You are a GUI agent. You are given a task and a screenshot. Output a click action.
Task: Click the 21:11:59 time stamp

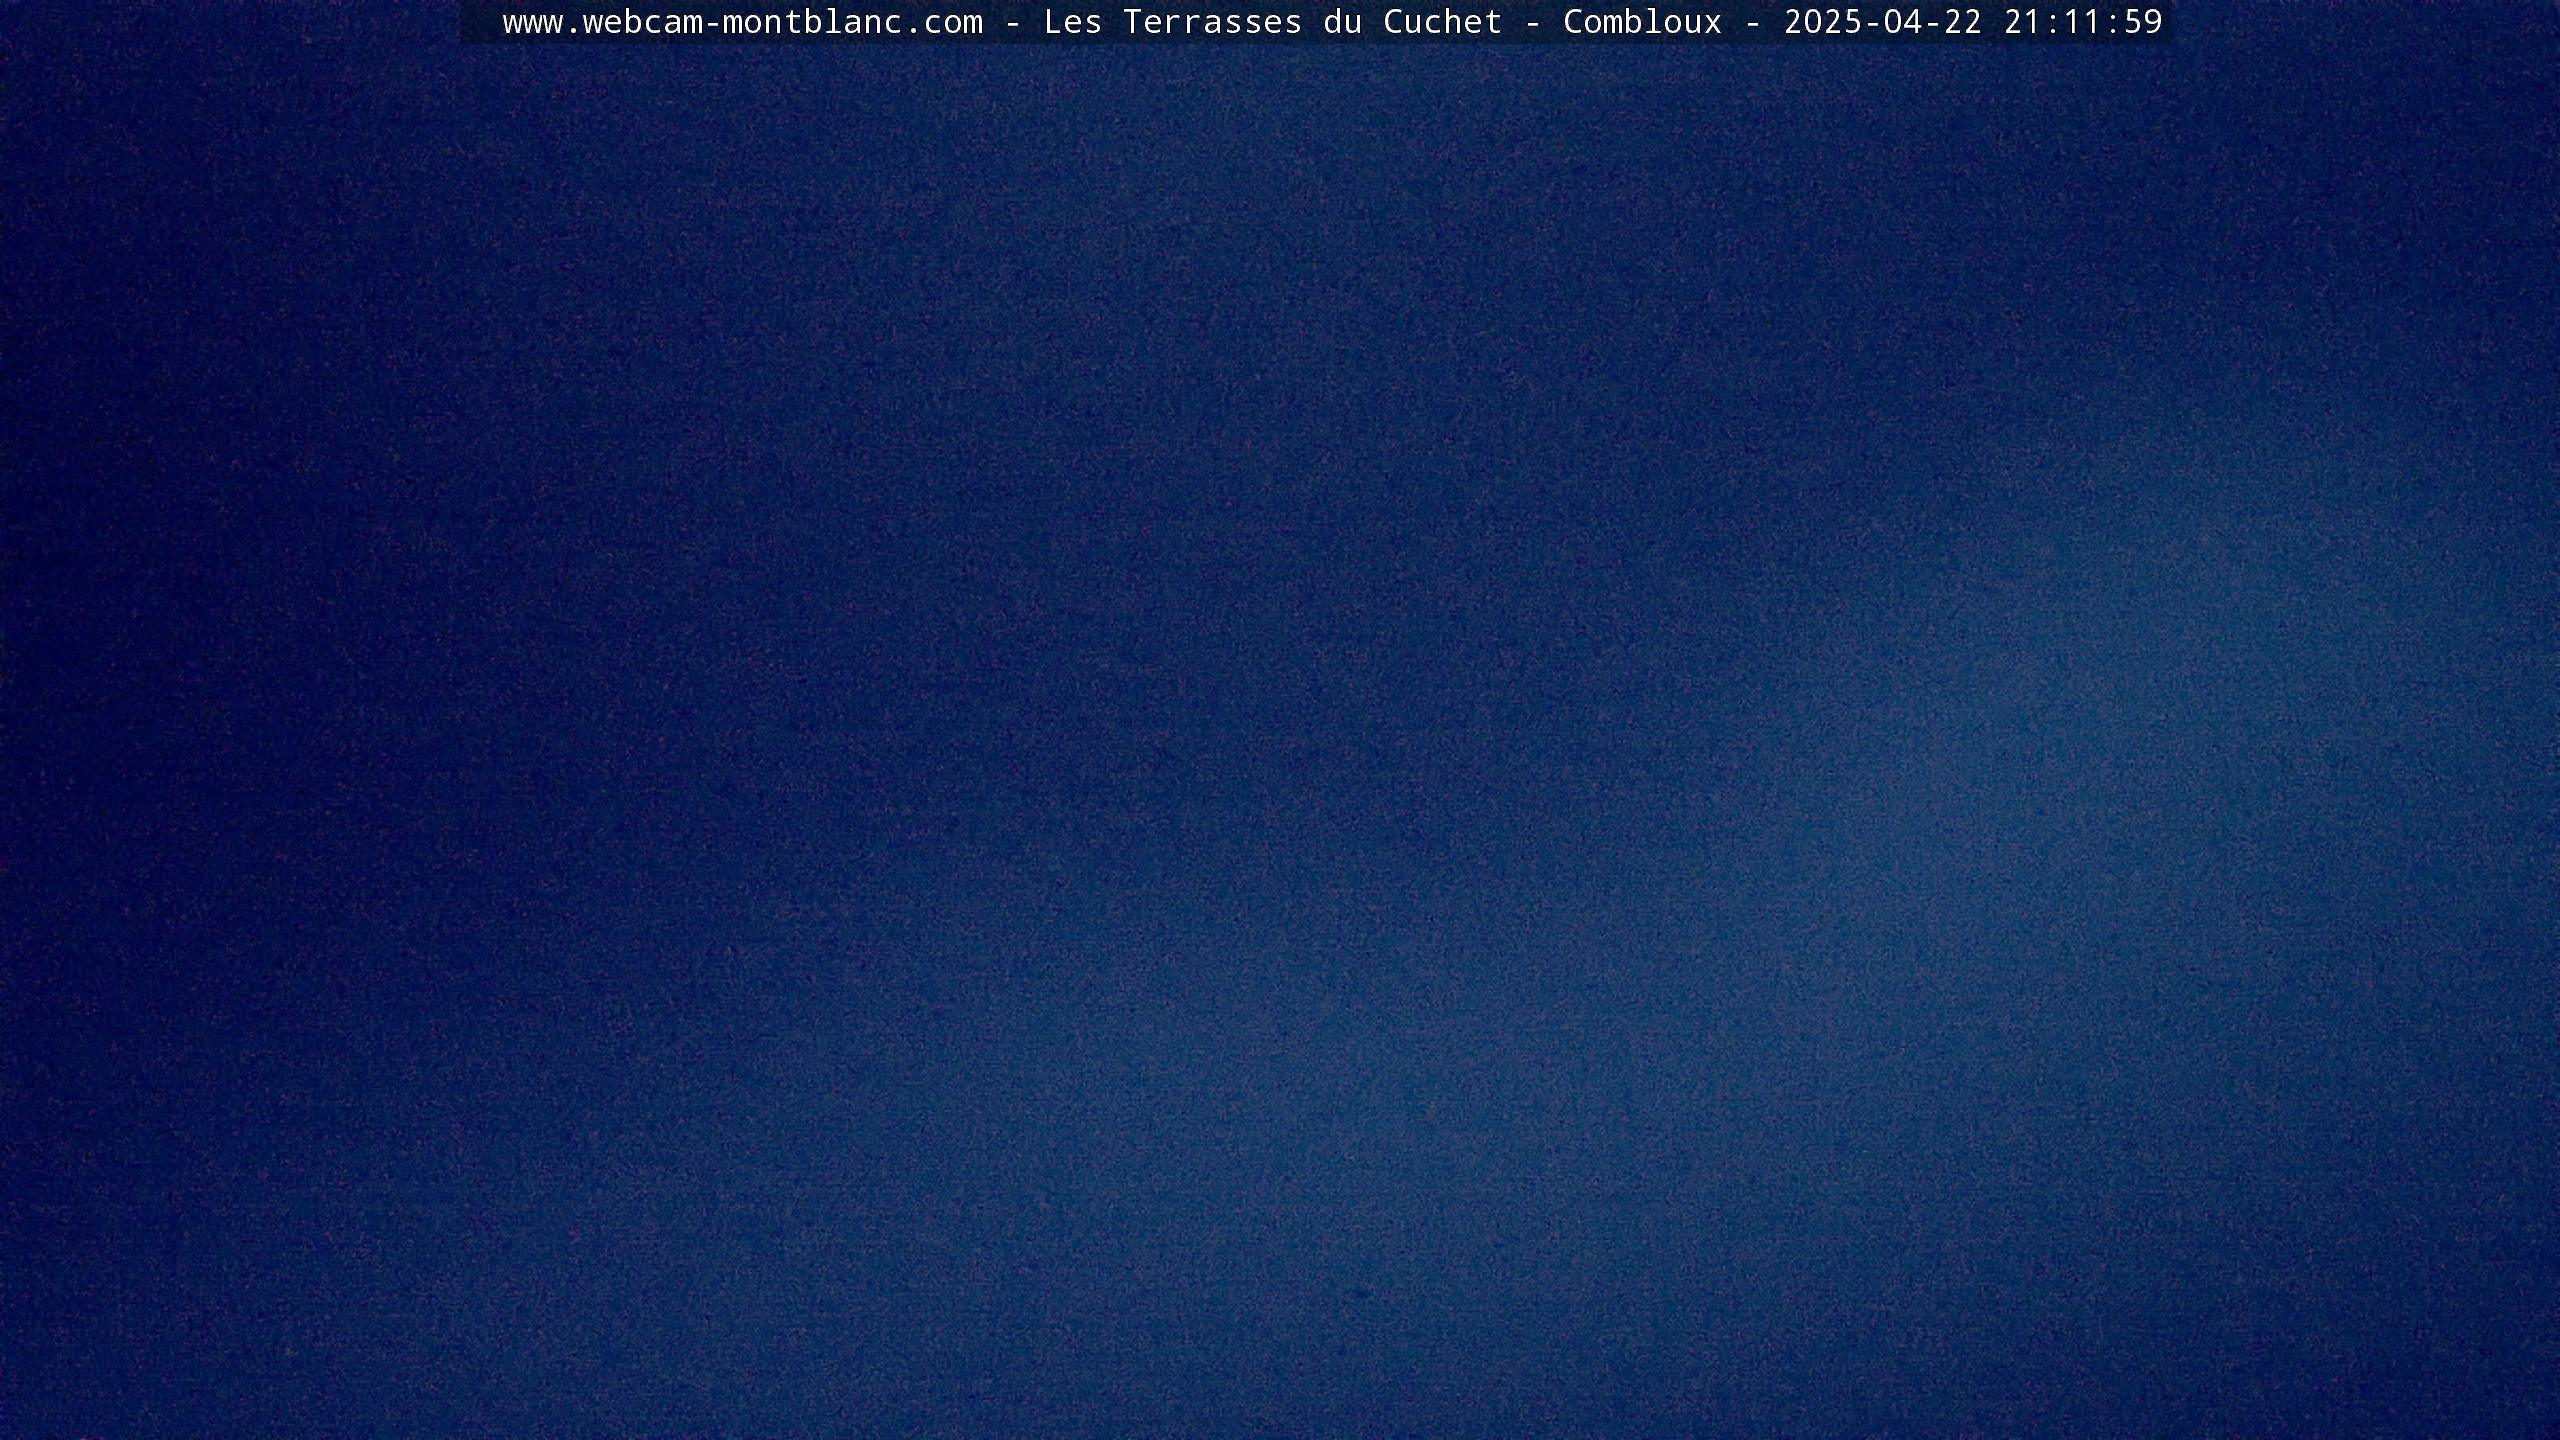click(2083, 22)
